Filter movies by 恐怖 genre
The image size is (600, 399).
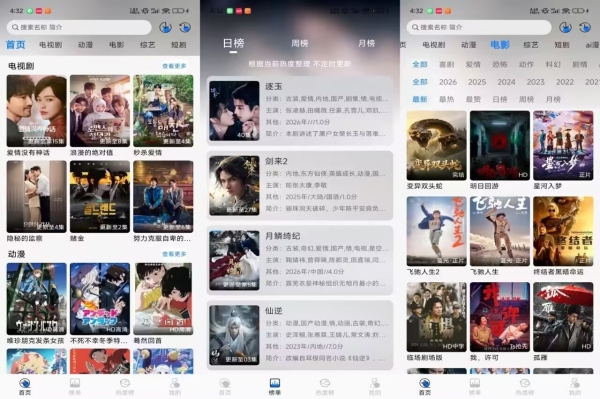point(500,64)
